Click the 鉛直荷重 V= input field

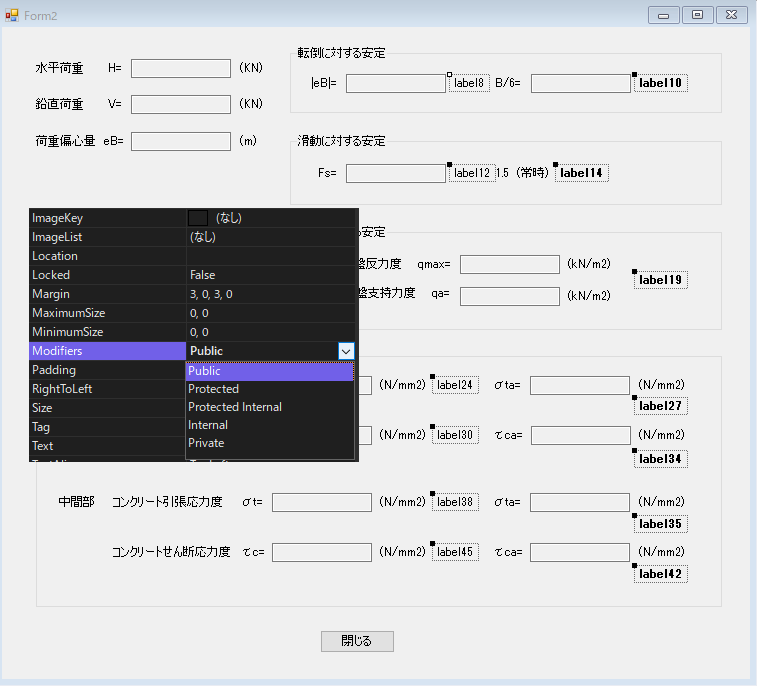click(181, 104)
